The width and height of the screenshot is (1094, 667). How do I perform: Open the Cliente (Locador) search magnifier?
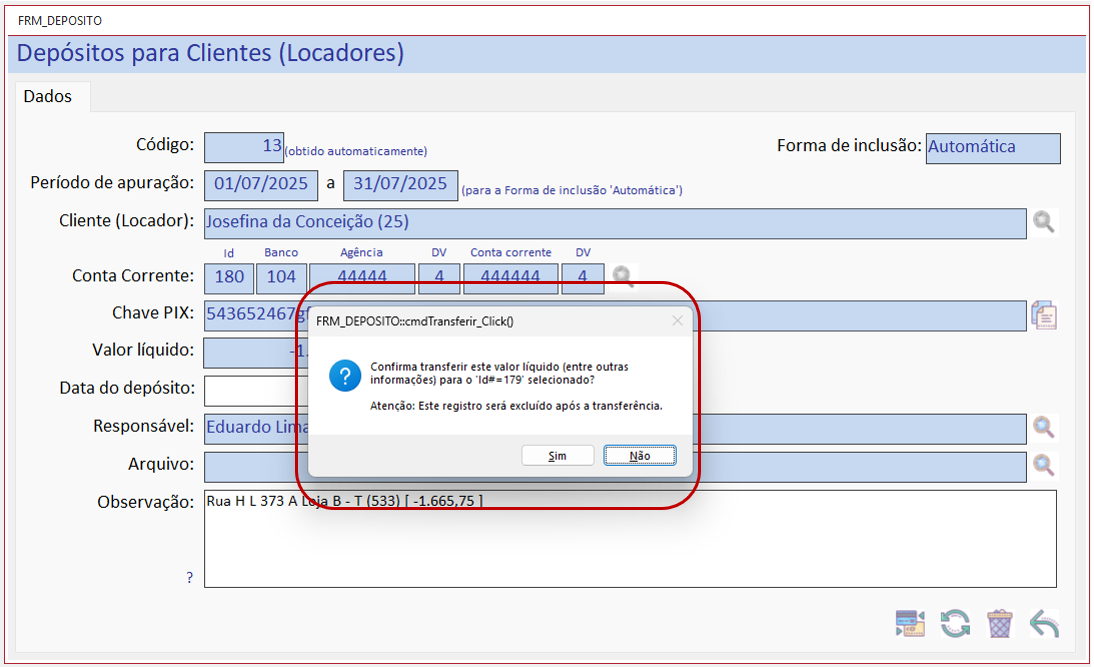point(1044,223)
